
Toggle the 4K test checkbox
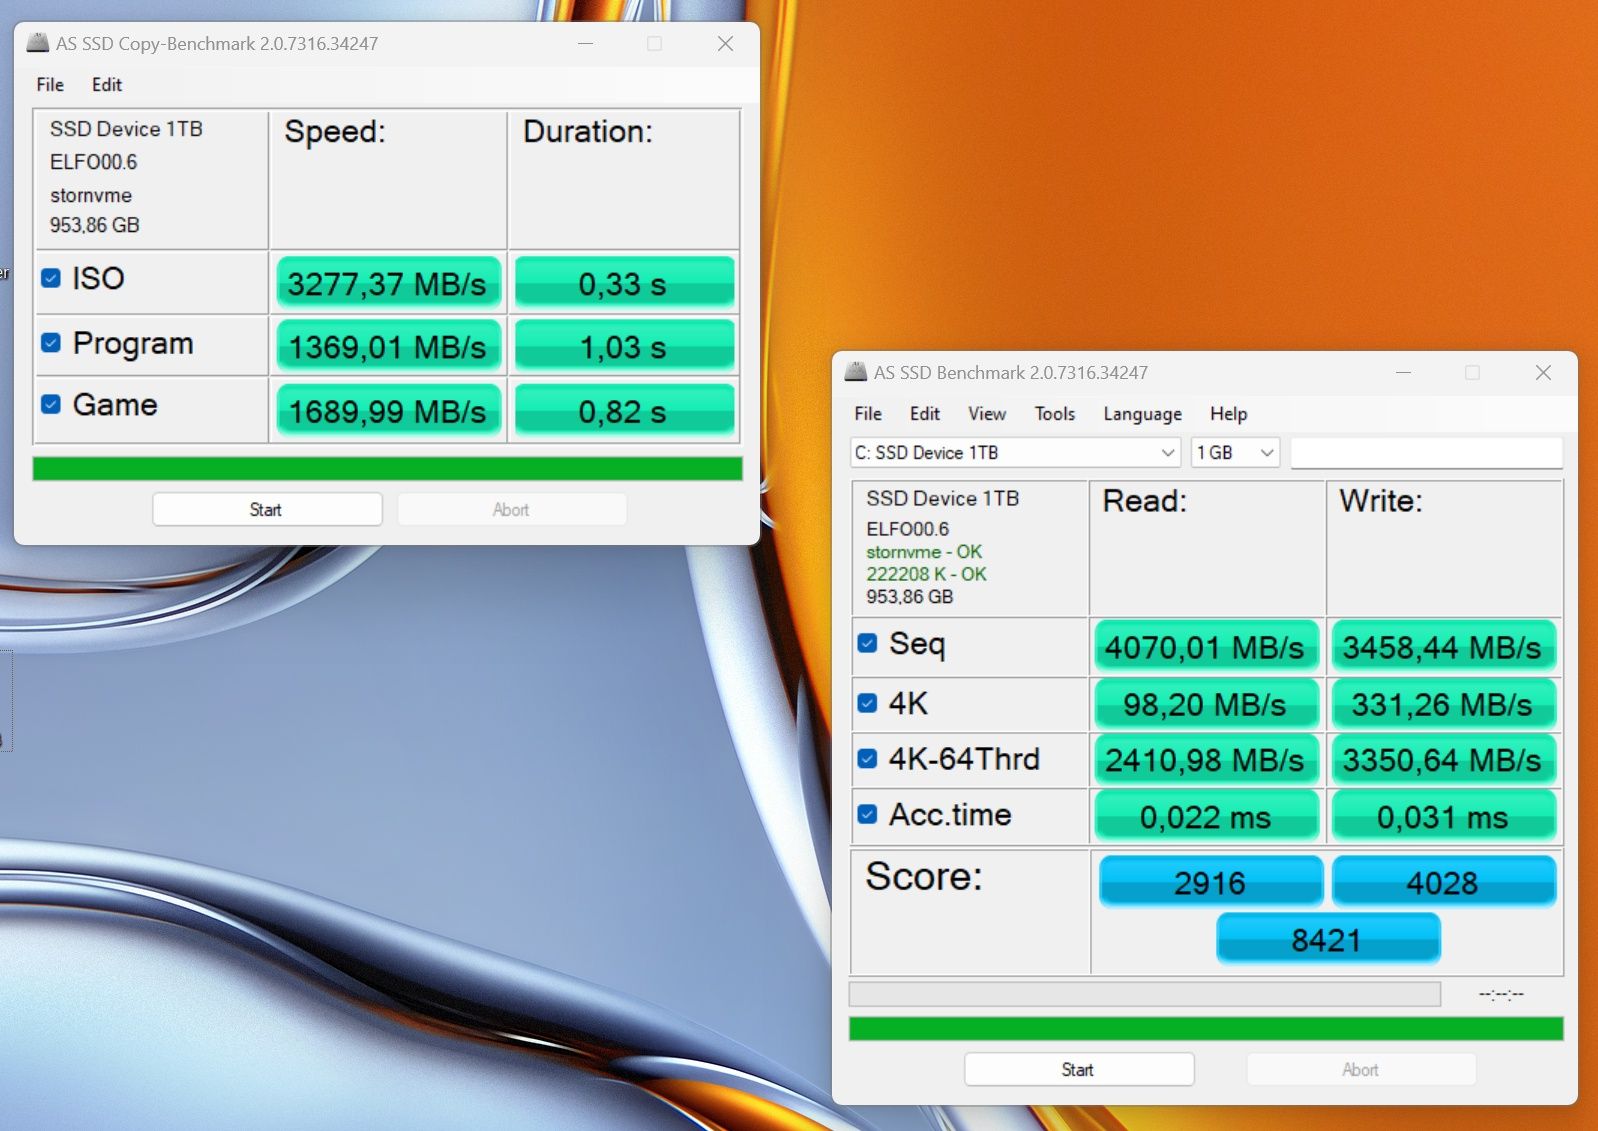tap(868, 703)
